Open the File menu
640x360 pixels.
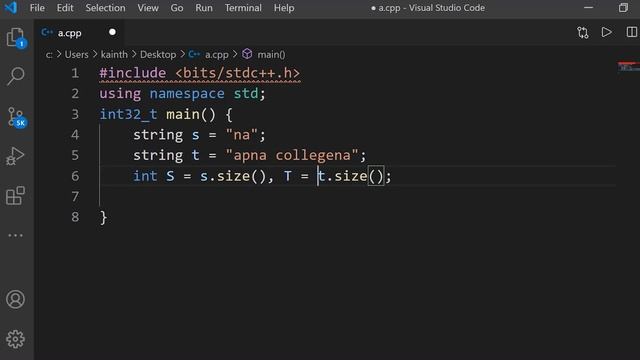coord(37,8)
